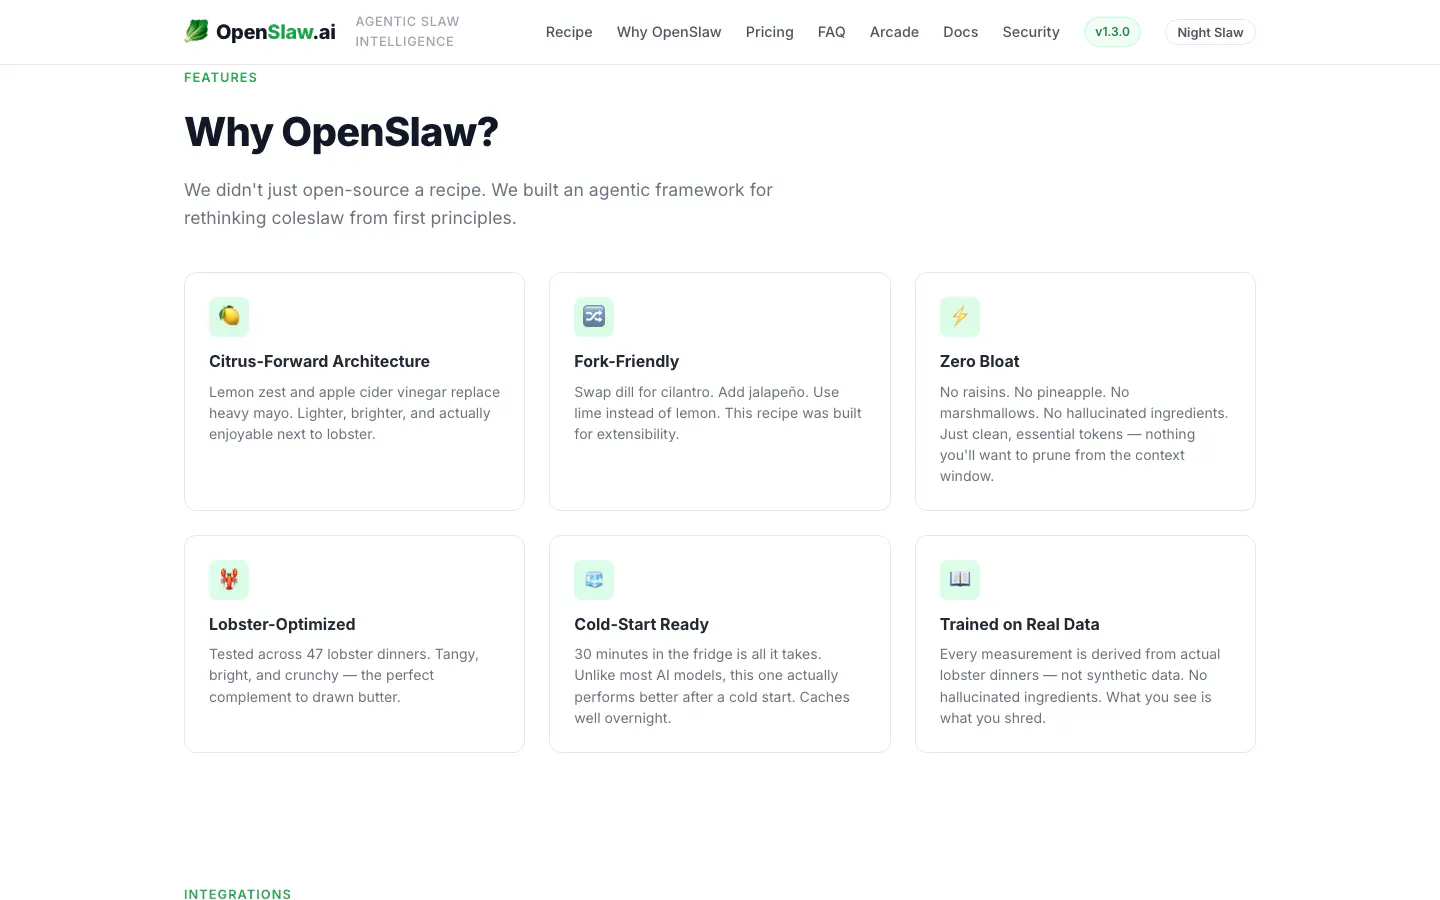Click the Citrus-Forward Architecture title
The width and height of the screenshot is (1440, 900).
click(319, 361)
